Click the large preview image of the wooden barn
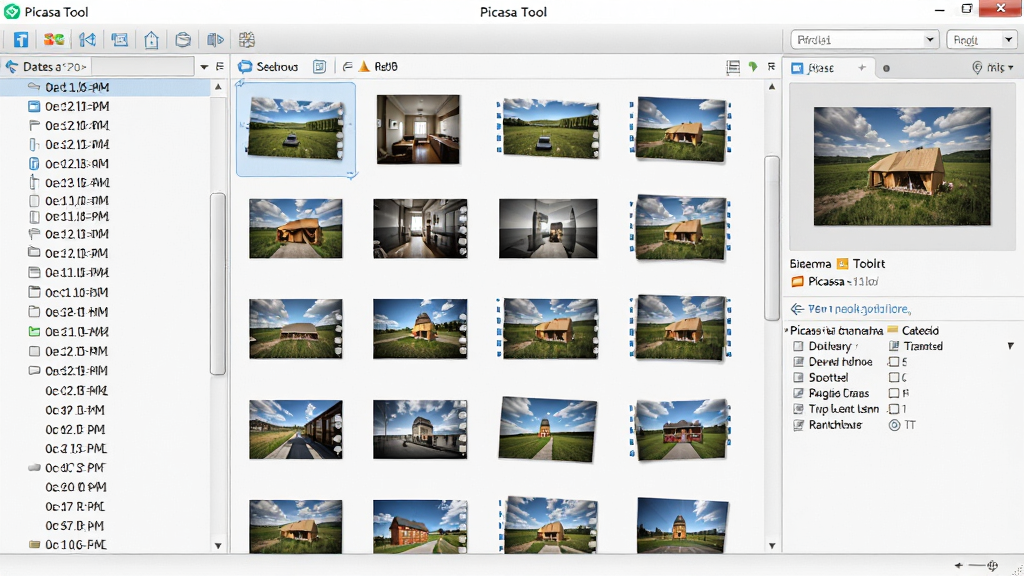 [902, 167]
